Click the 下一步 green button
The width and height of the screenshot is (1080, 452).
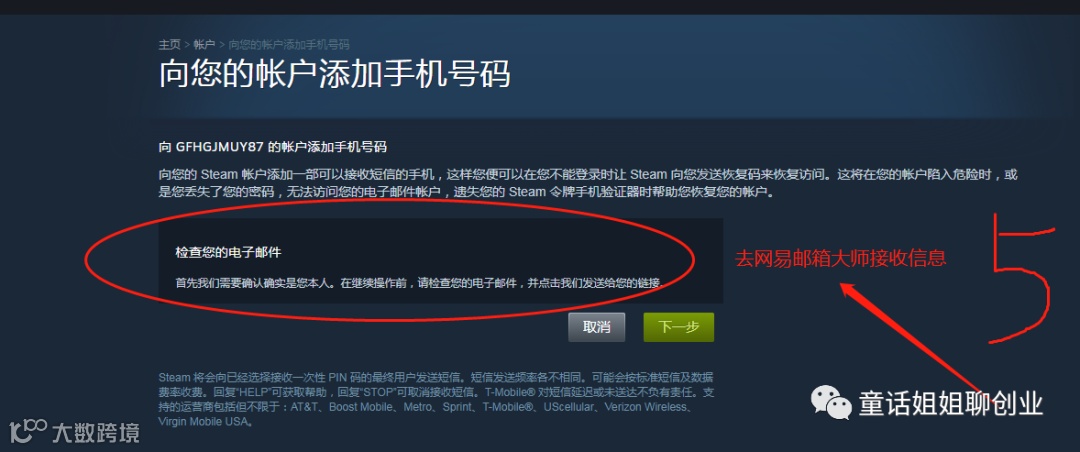point(678,327)
